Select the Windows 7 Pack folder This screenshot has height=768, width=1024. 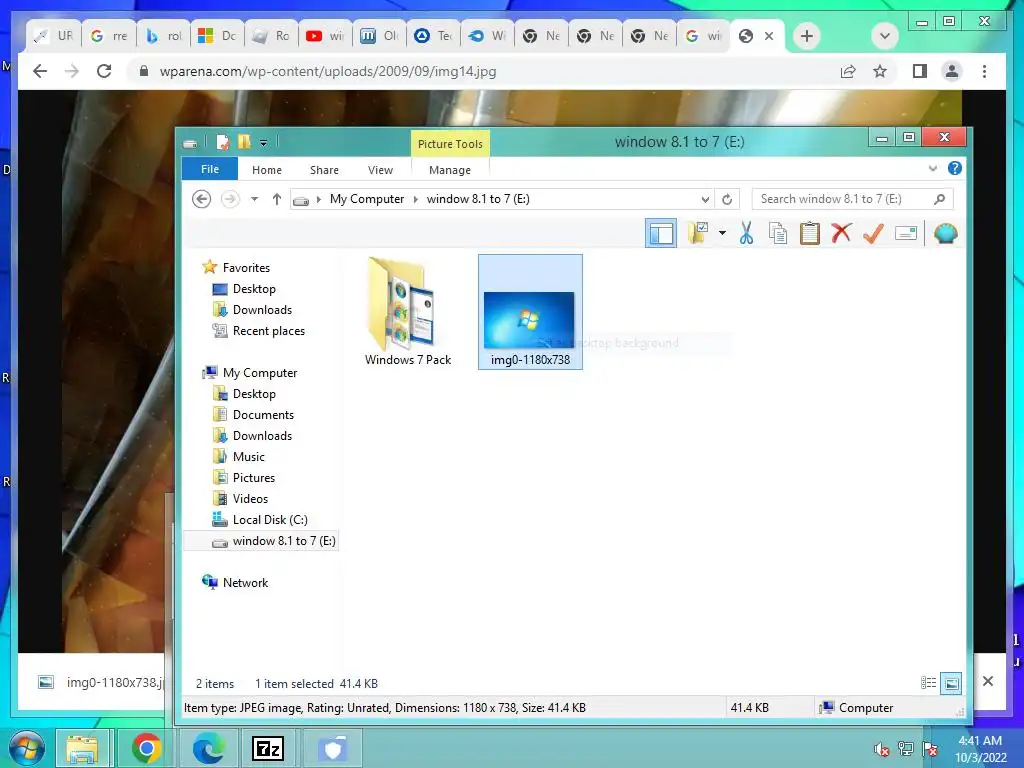(408, 312)
